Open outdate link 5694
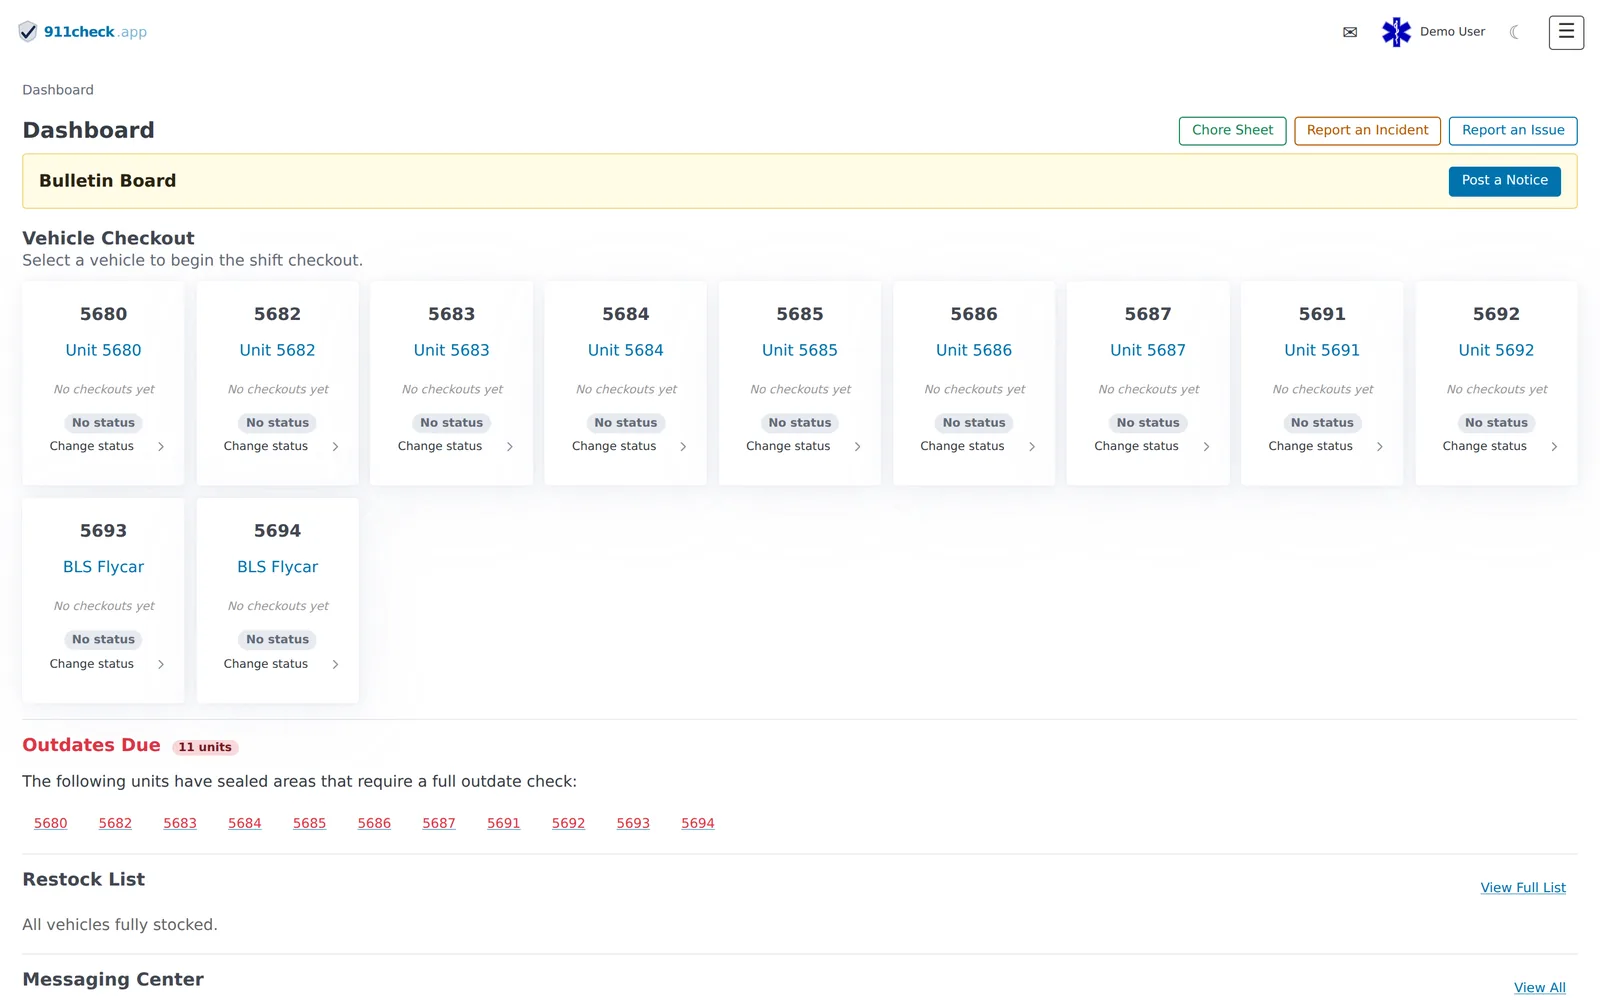Viewport: 1600px width, 1000px height. coord(698,823)
